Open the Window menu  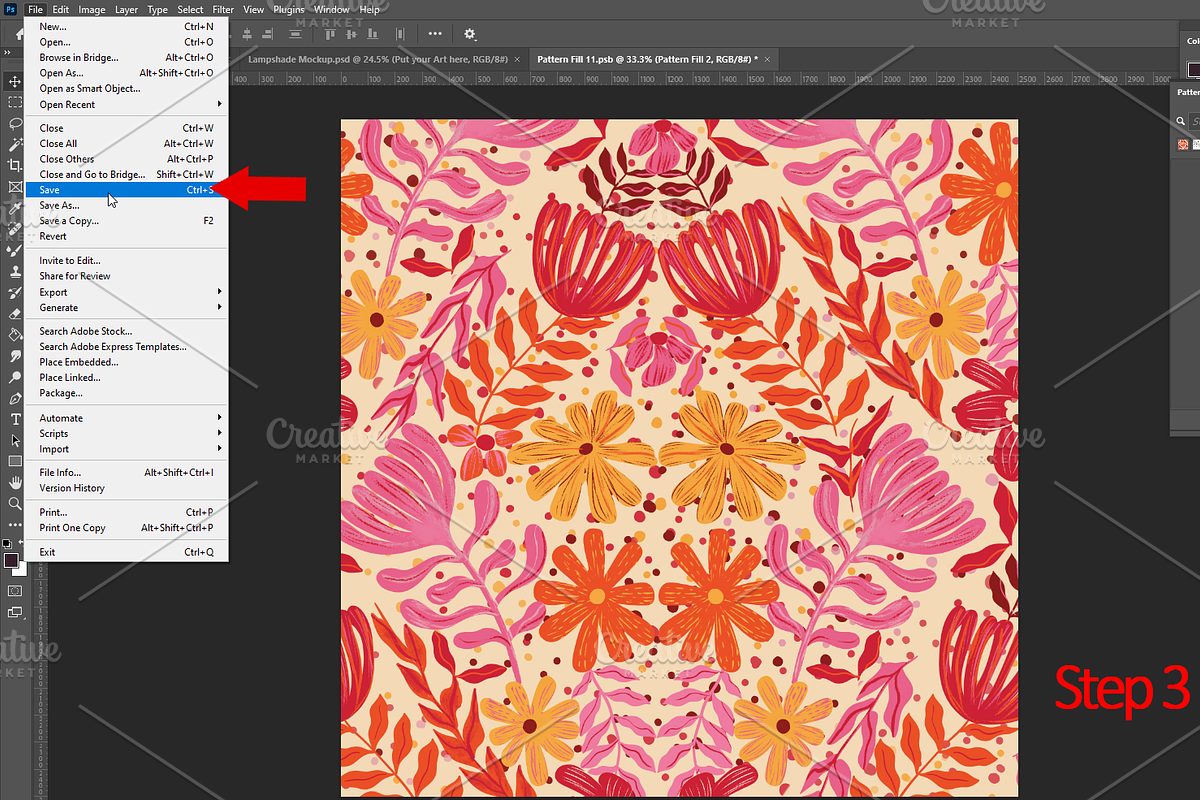[x=332, y=9]
